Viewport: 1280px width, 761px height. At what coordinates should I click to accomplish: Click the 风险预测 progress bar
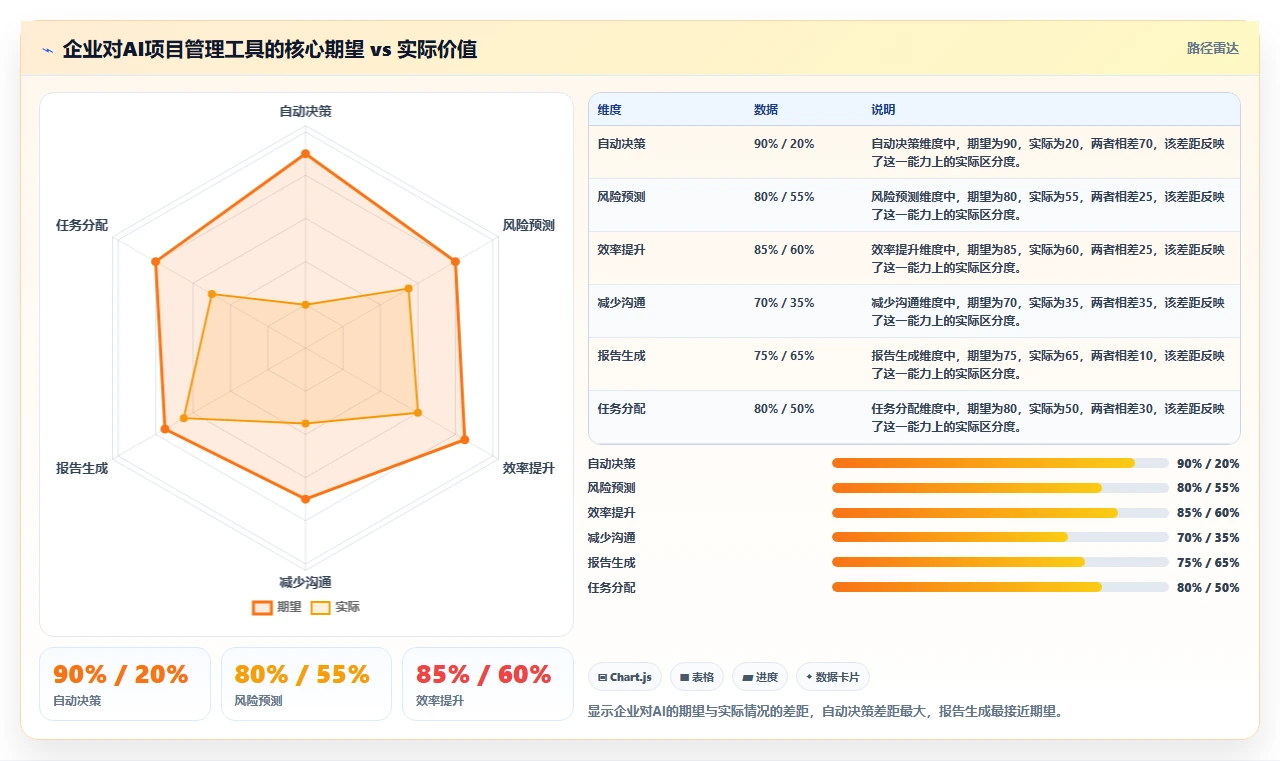[x=1000, y=488]
